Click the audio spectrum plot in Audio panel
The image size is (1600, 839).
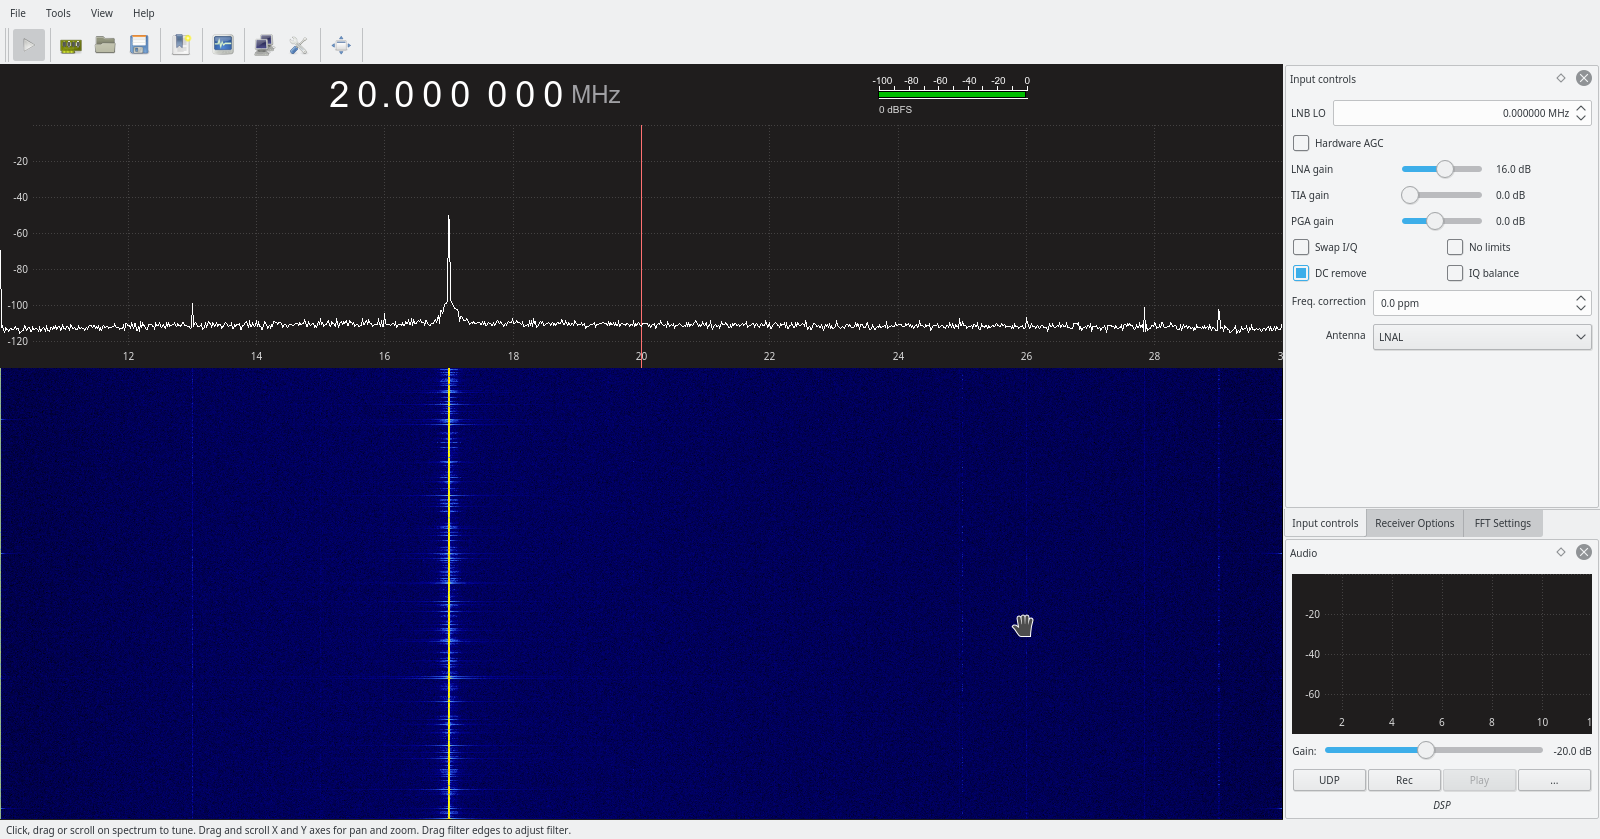1441,654
